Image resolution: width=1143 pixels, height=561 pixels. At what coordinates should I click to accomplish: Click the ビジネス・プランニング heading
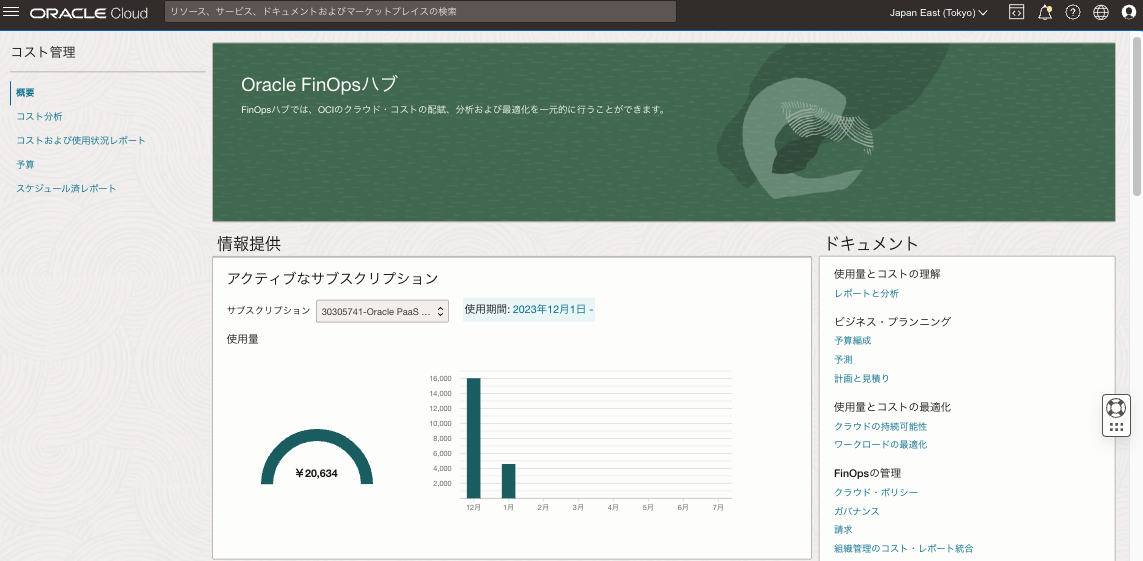click(x=892, y=321)
